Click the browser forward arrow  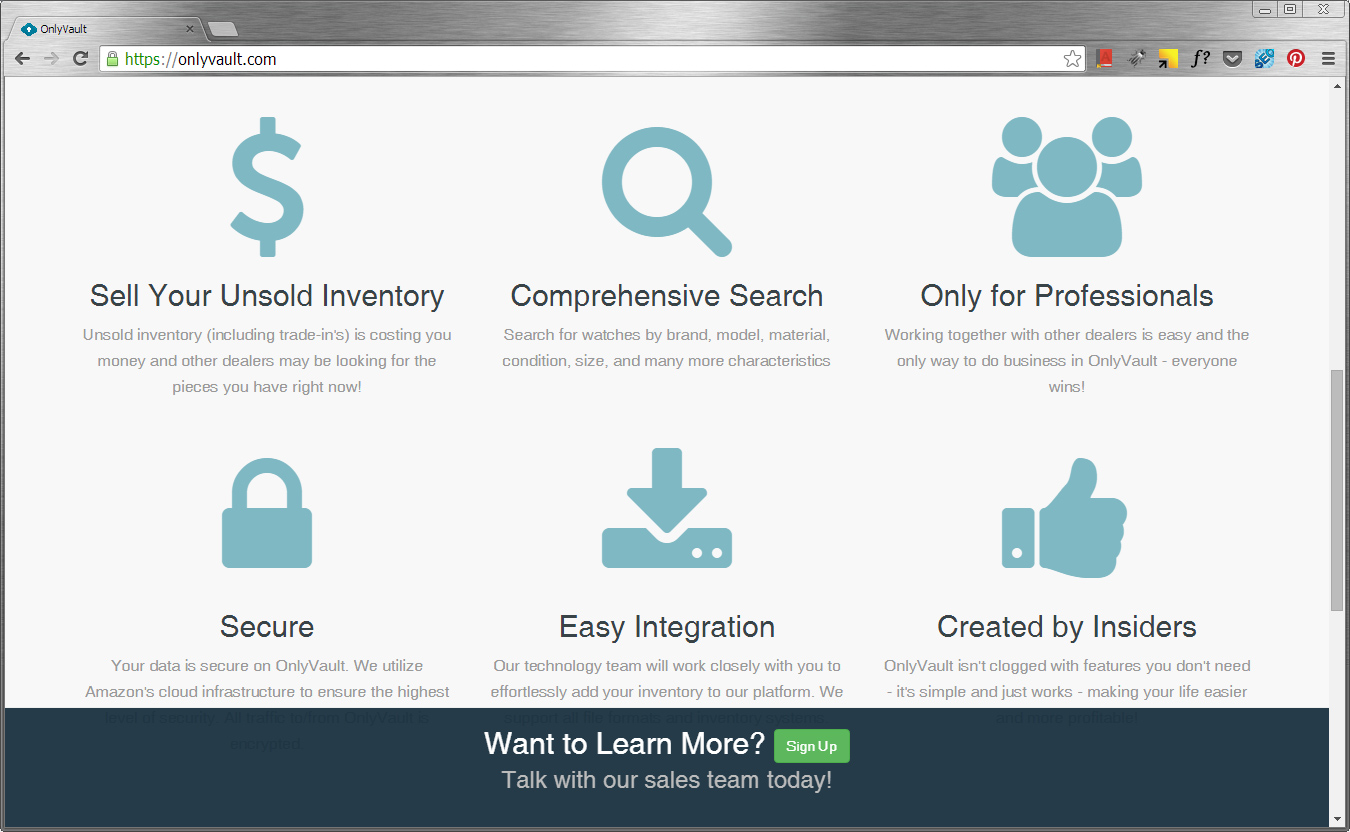point(51,59)
